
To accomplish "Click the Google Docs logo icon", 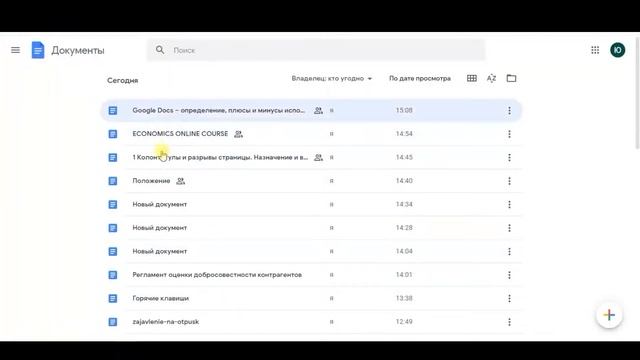I will point(38,50).
